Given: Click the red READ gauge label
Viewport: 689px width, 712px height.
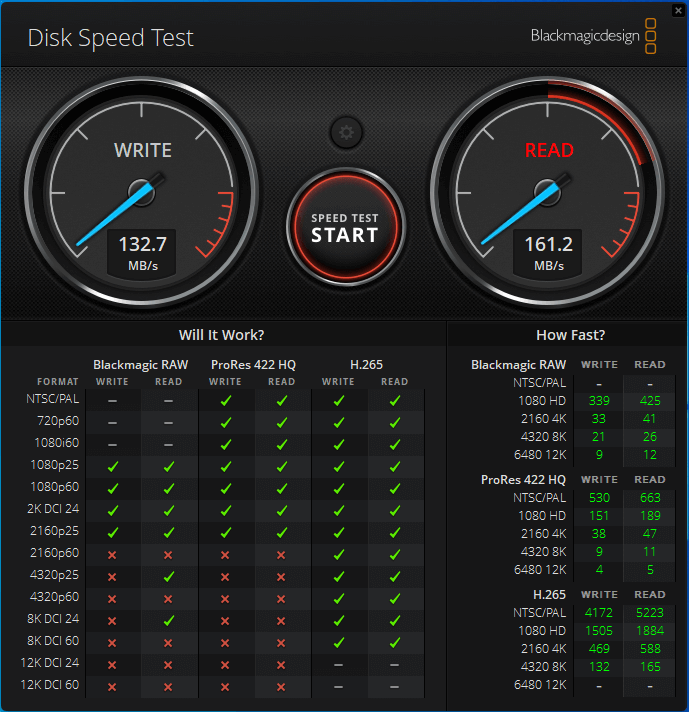Looking at the screenshot, I should pos(549,150).
